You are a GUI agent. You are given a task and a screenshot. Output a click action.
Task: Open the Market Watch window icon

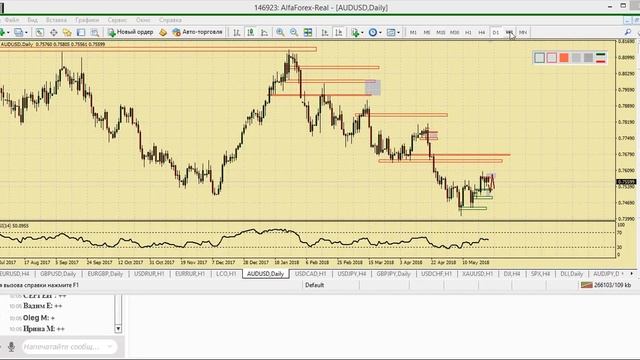[x=40, y=32]
